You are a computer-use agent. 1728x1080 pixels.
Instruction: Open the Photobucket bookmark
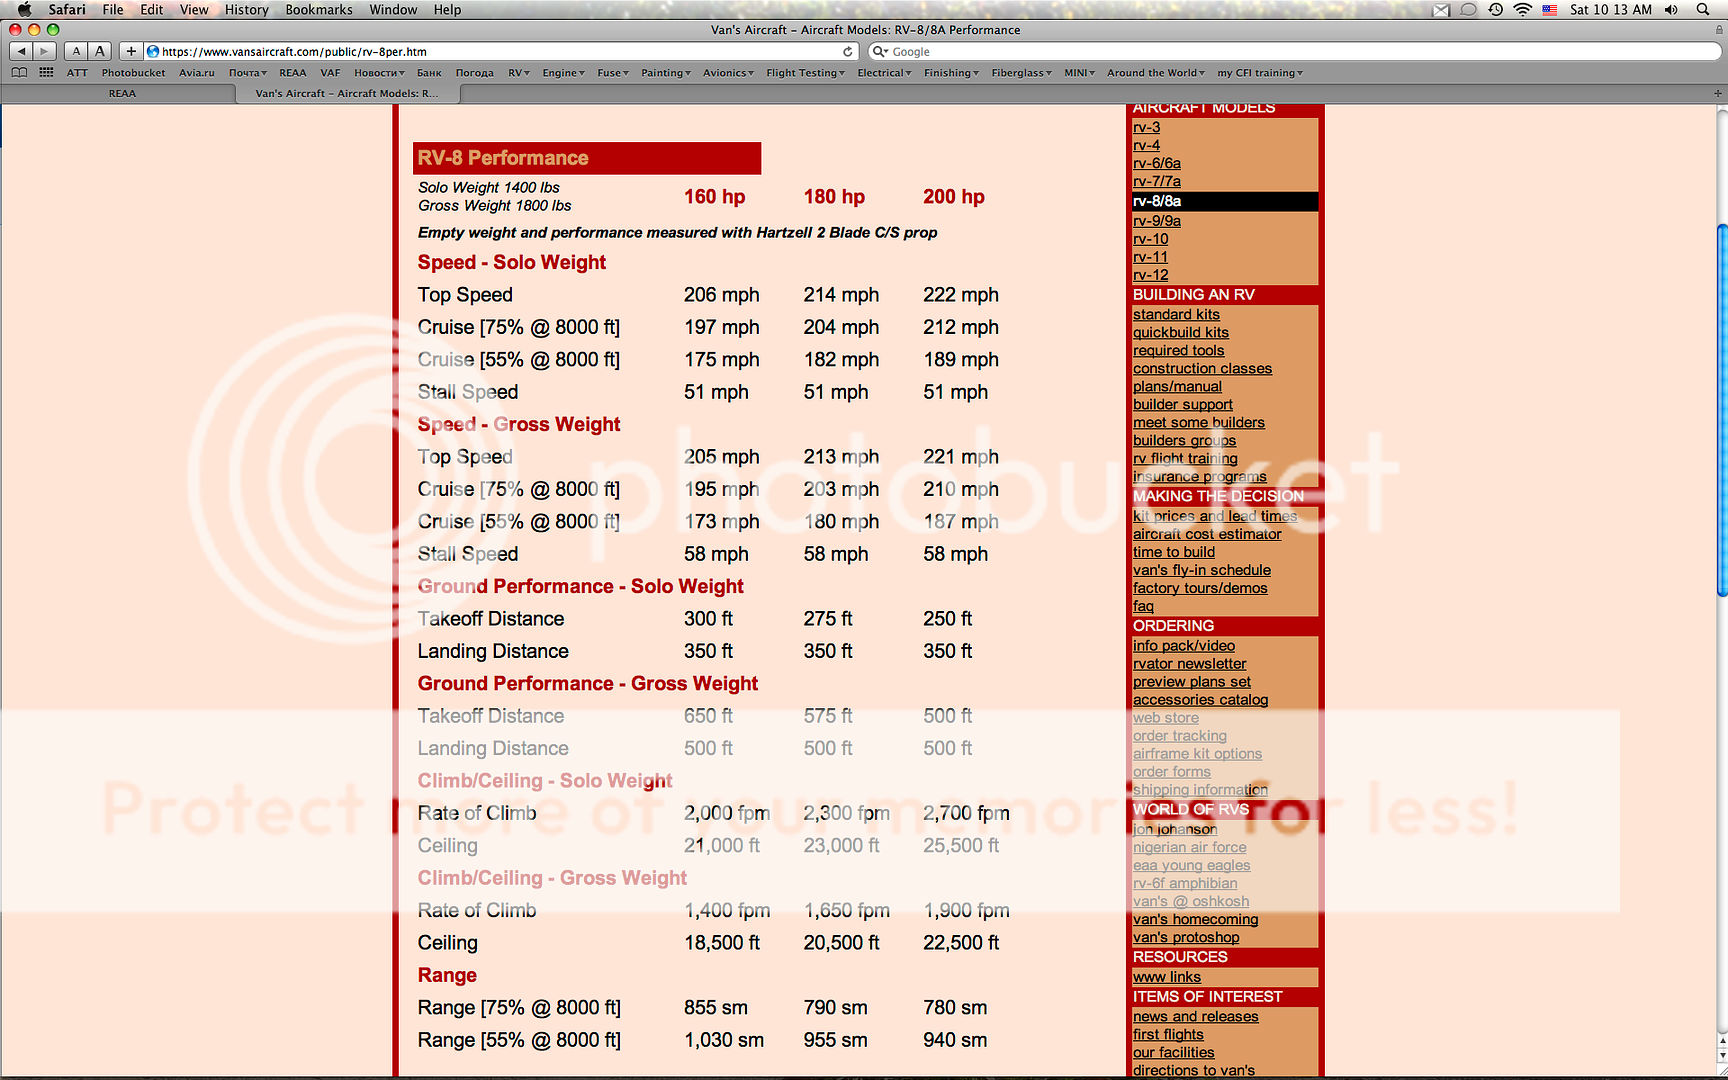133,73
